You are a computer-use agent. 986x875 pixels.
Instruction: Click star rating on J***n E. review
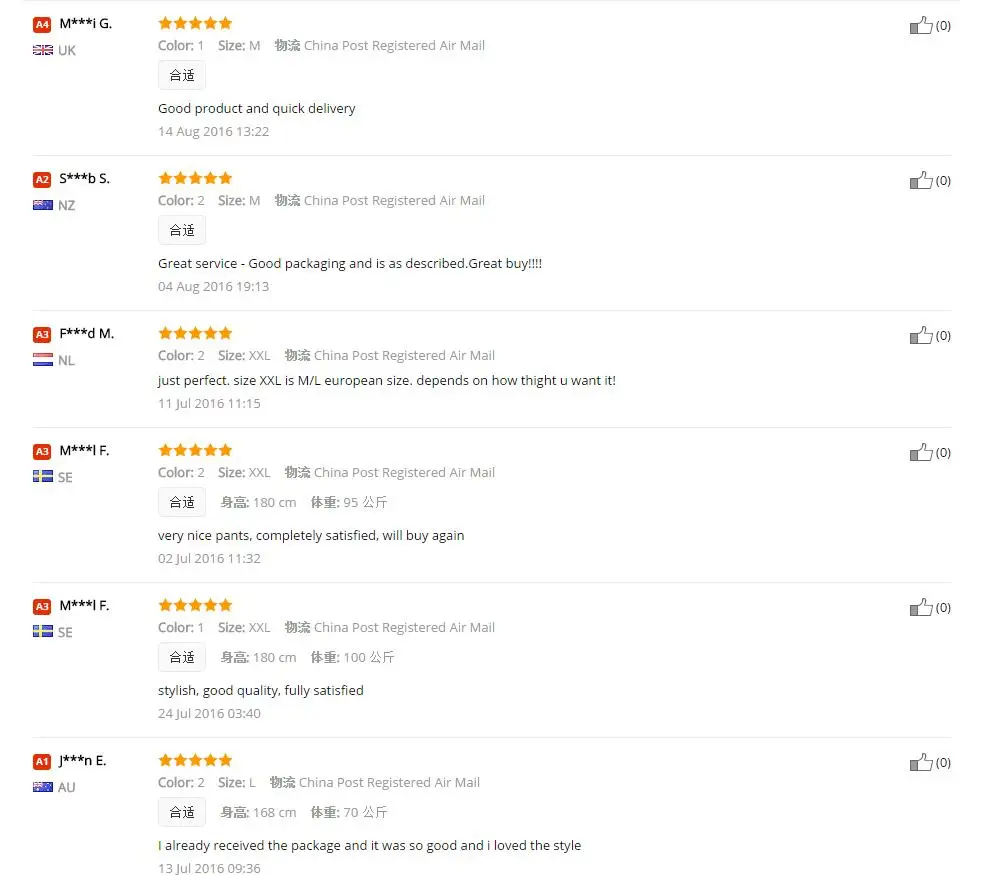click(196, 760)
